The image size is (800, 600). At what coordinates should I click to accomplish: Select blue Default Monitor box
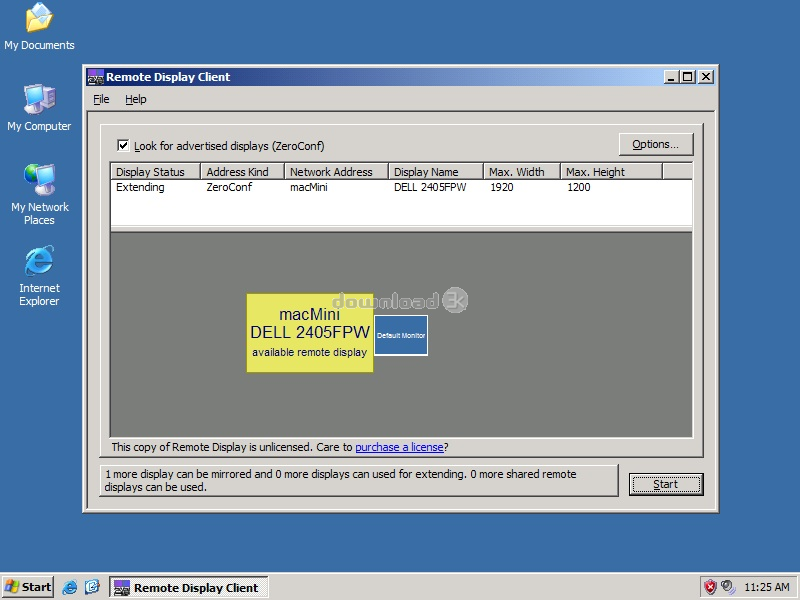[401, 335]
